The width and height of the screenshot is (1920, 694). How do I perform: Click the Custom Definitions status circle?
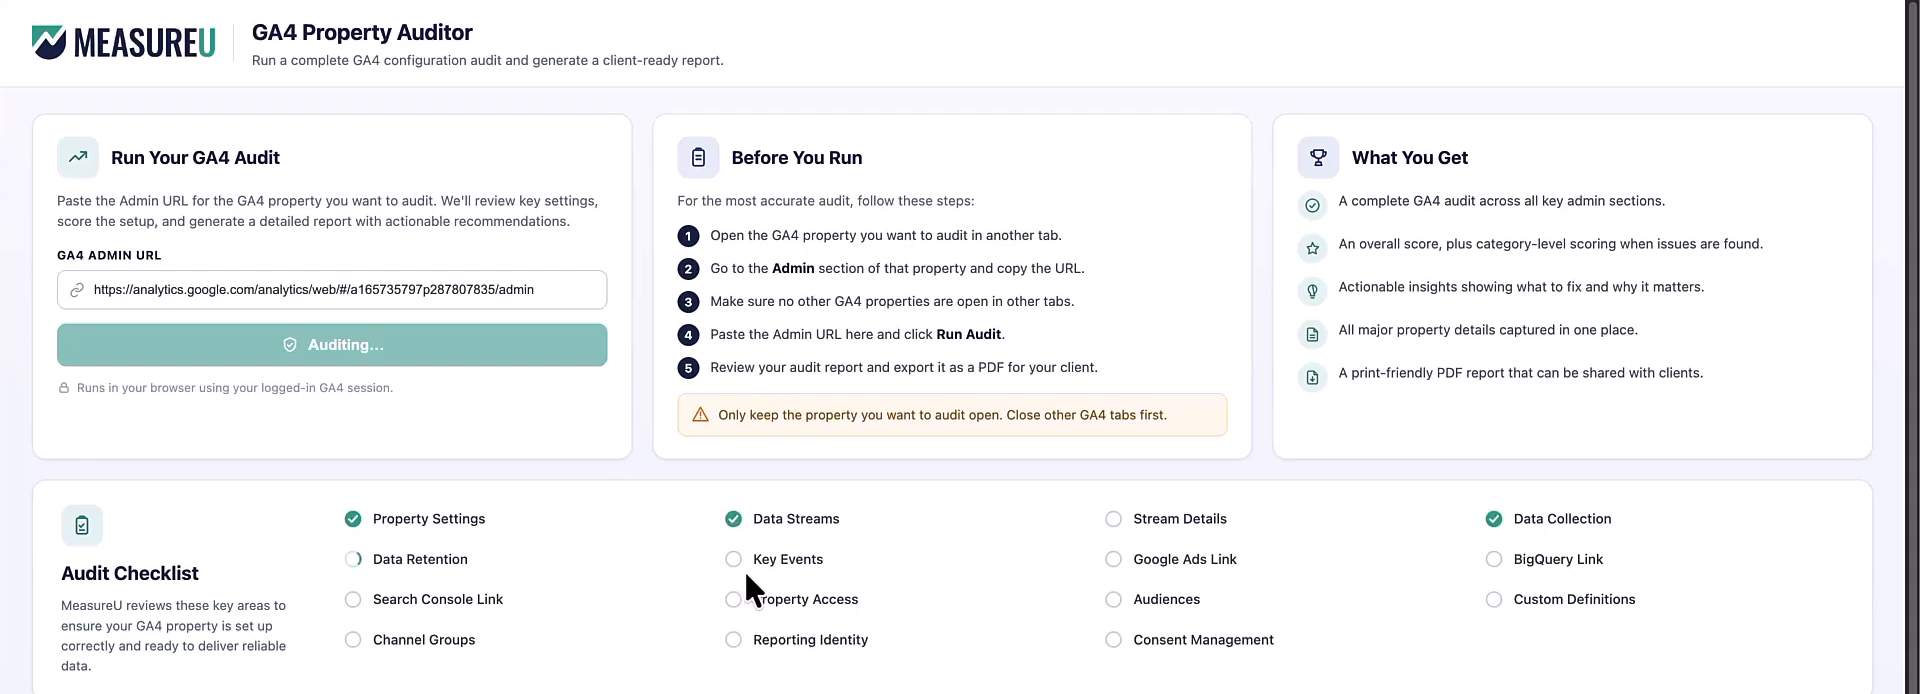pyautogui.click(x=1494, y=600)
